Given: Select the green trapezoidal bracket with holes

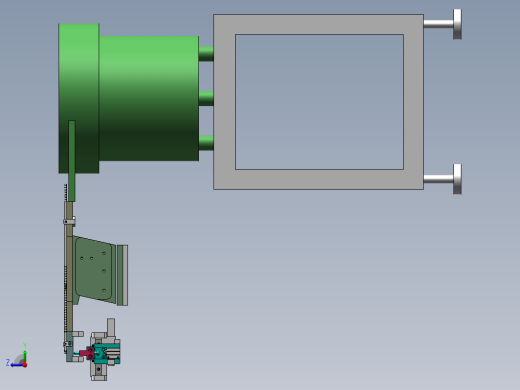Looking at the screenshot, I should tap(94, 270).
